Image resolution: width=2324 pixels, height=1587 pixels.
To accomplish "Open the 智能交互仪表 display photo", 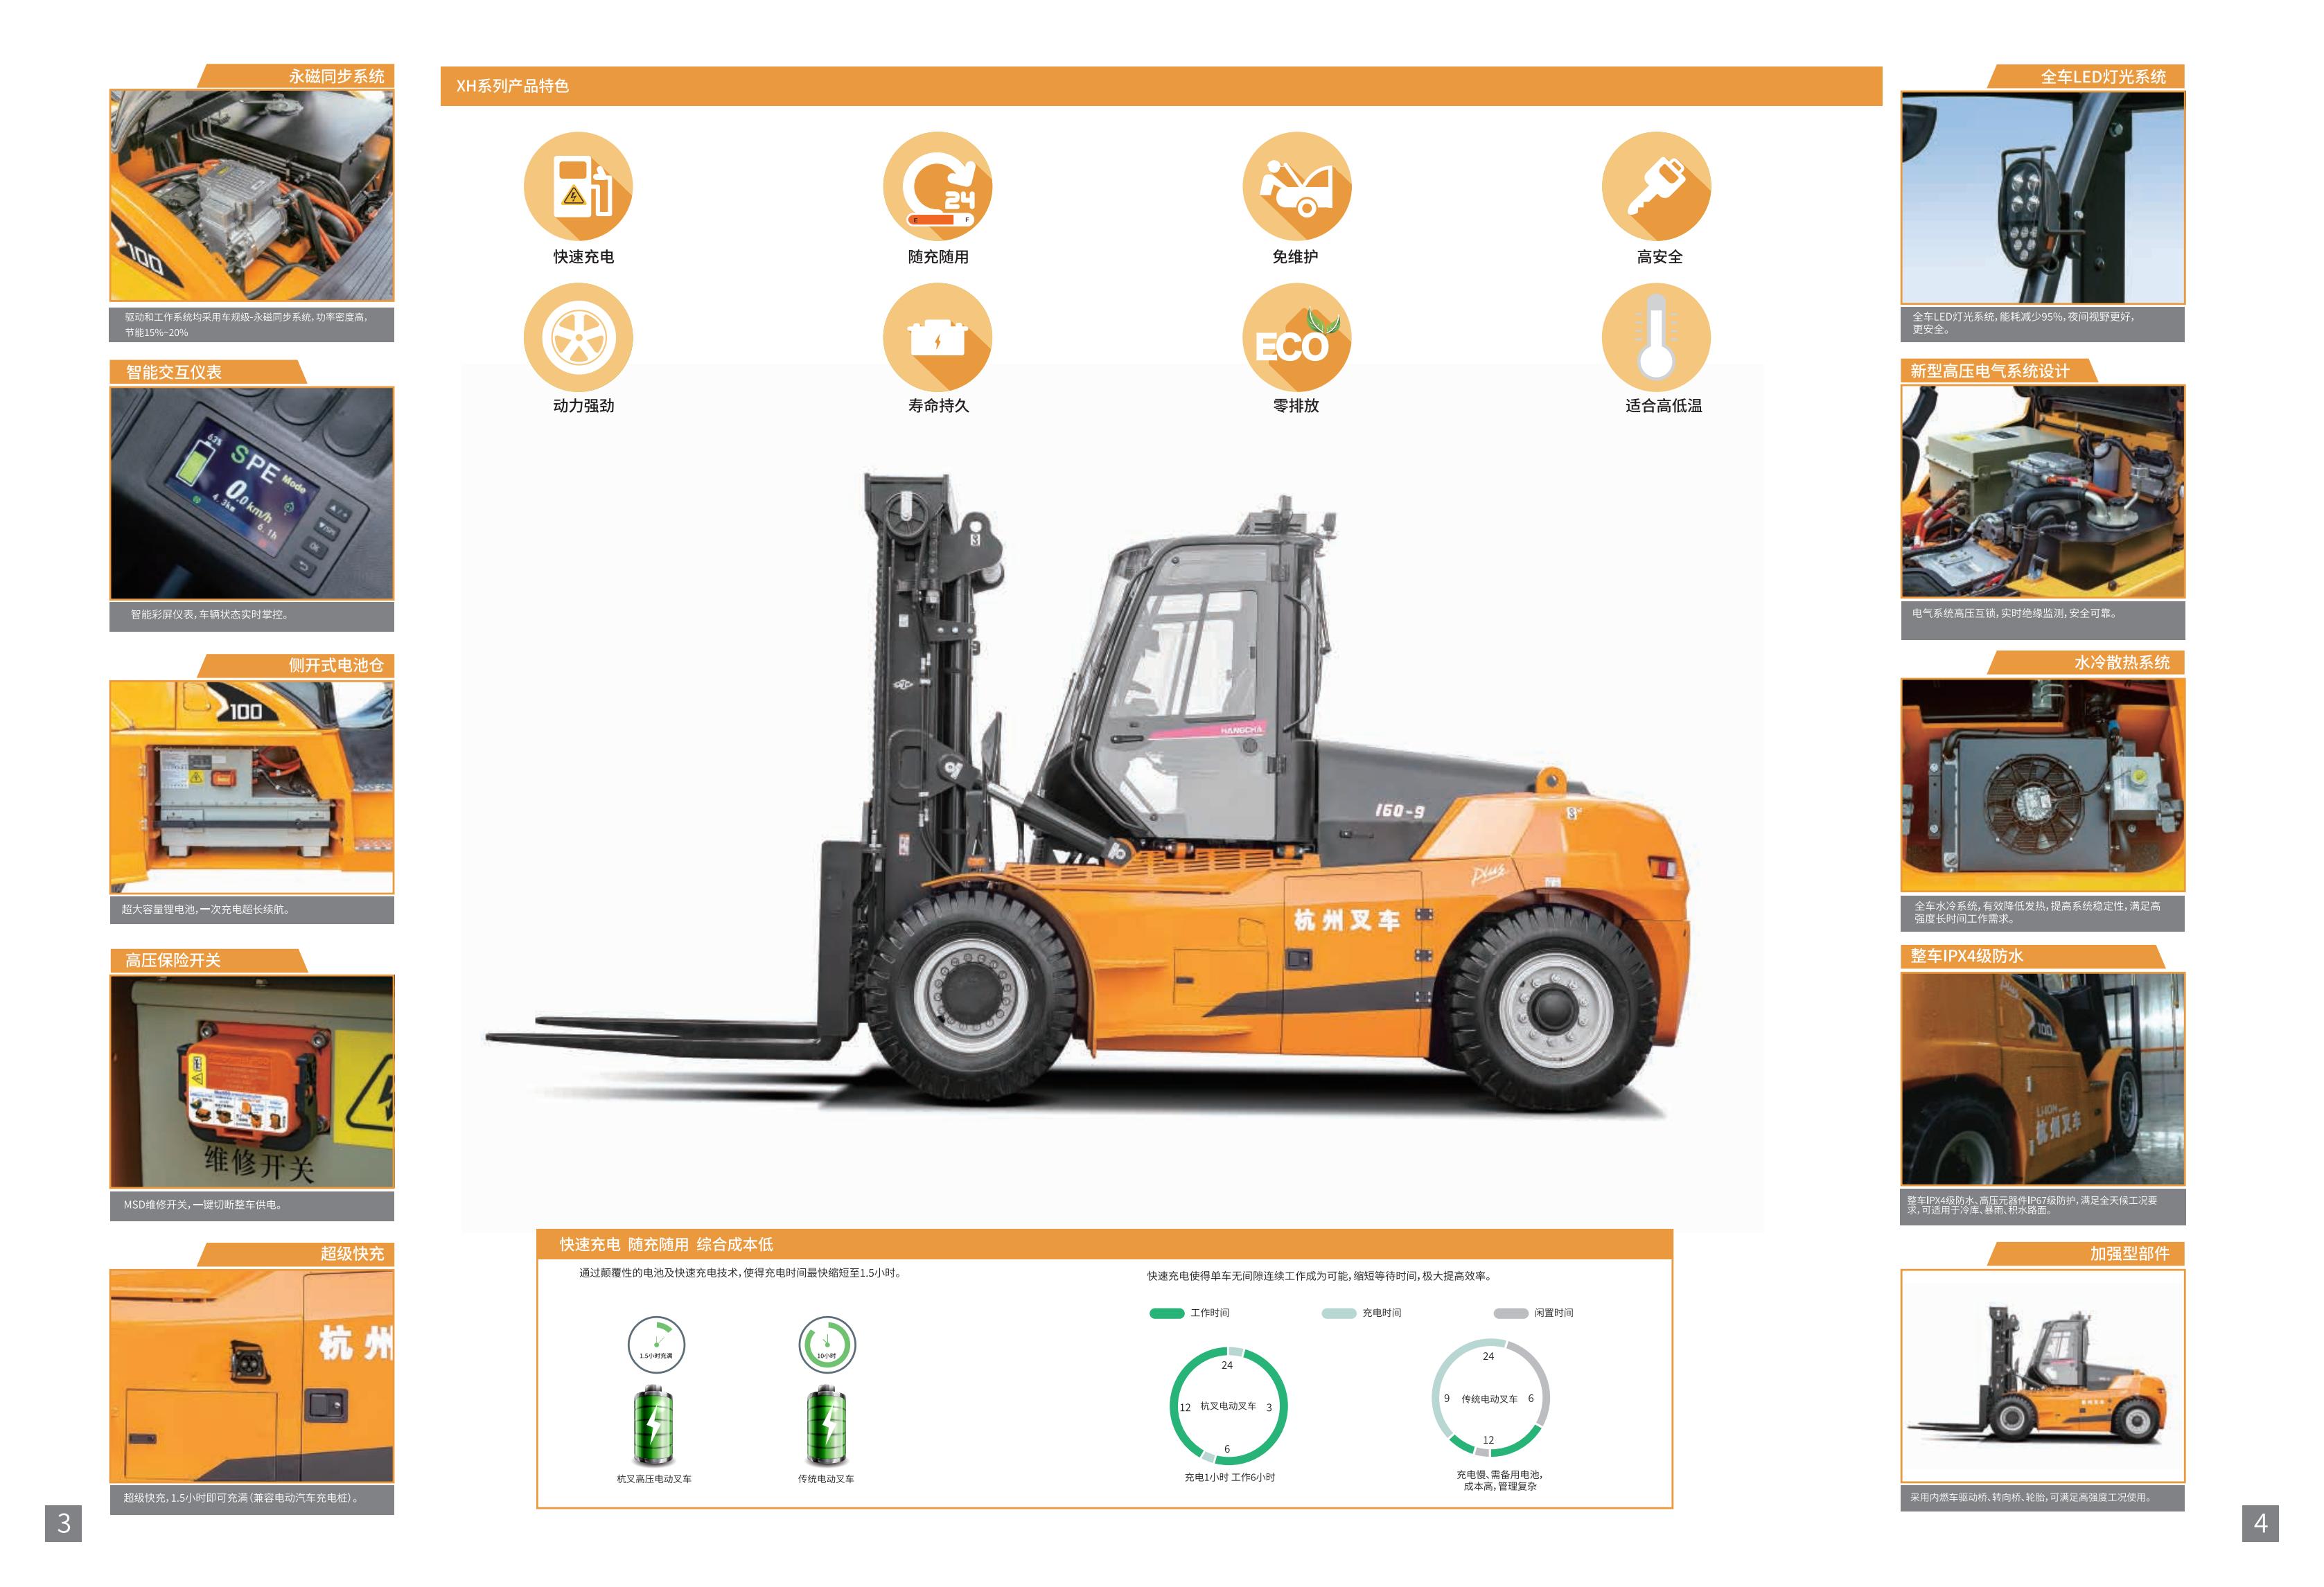I will [x=251, y=493].
